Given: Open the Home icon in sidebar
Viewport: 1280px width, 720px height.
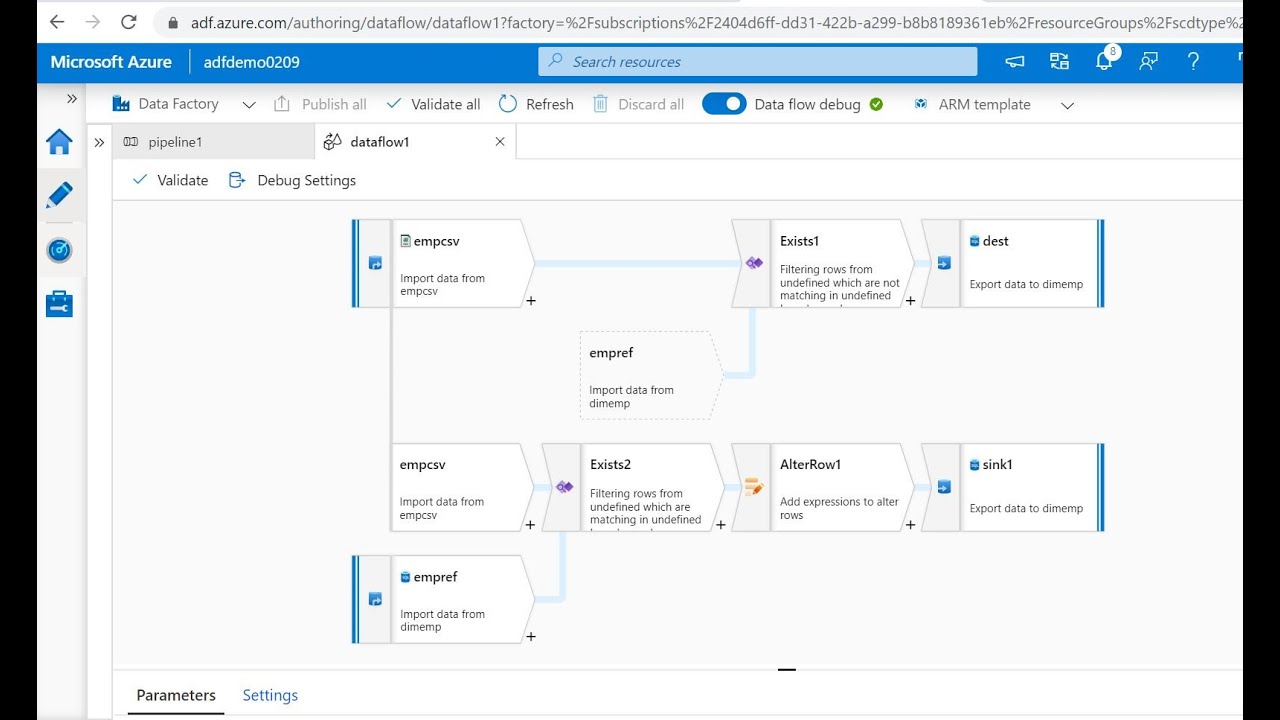Looking at the screenshot, I should (x=59, y=142).
